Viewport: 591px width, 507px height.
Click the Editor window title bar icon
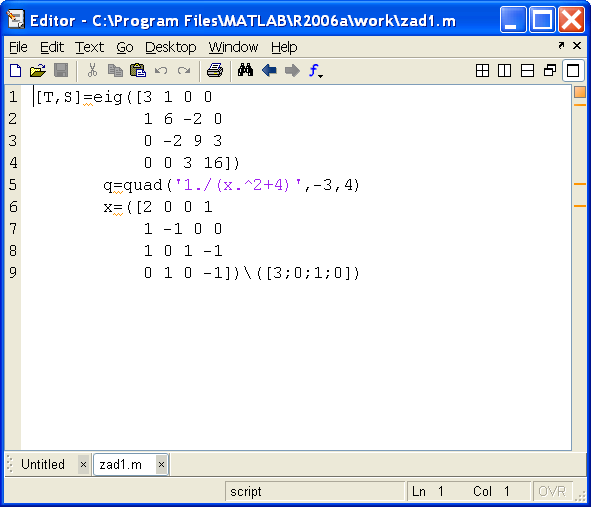tap(16, 20)
